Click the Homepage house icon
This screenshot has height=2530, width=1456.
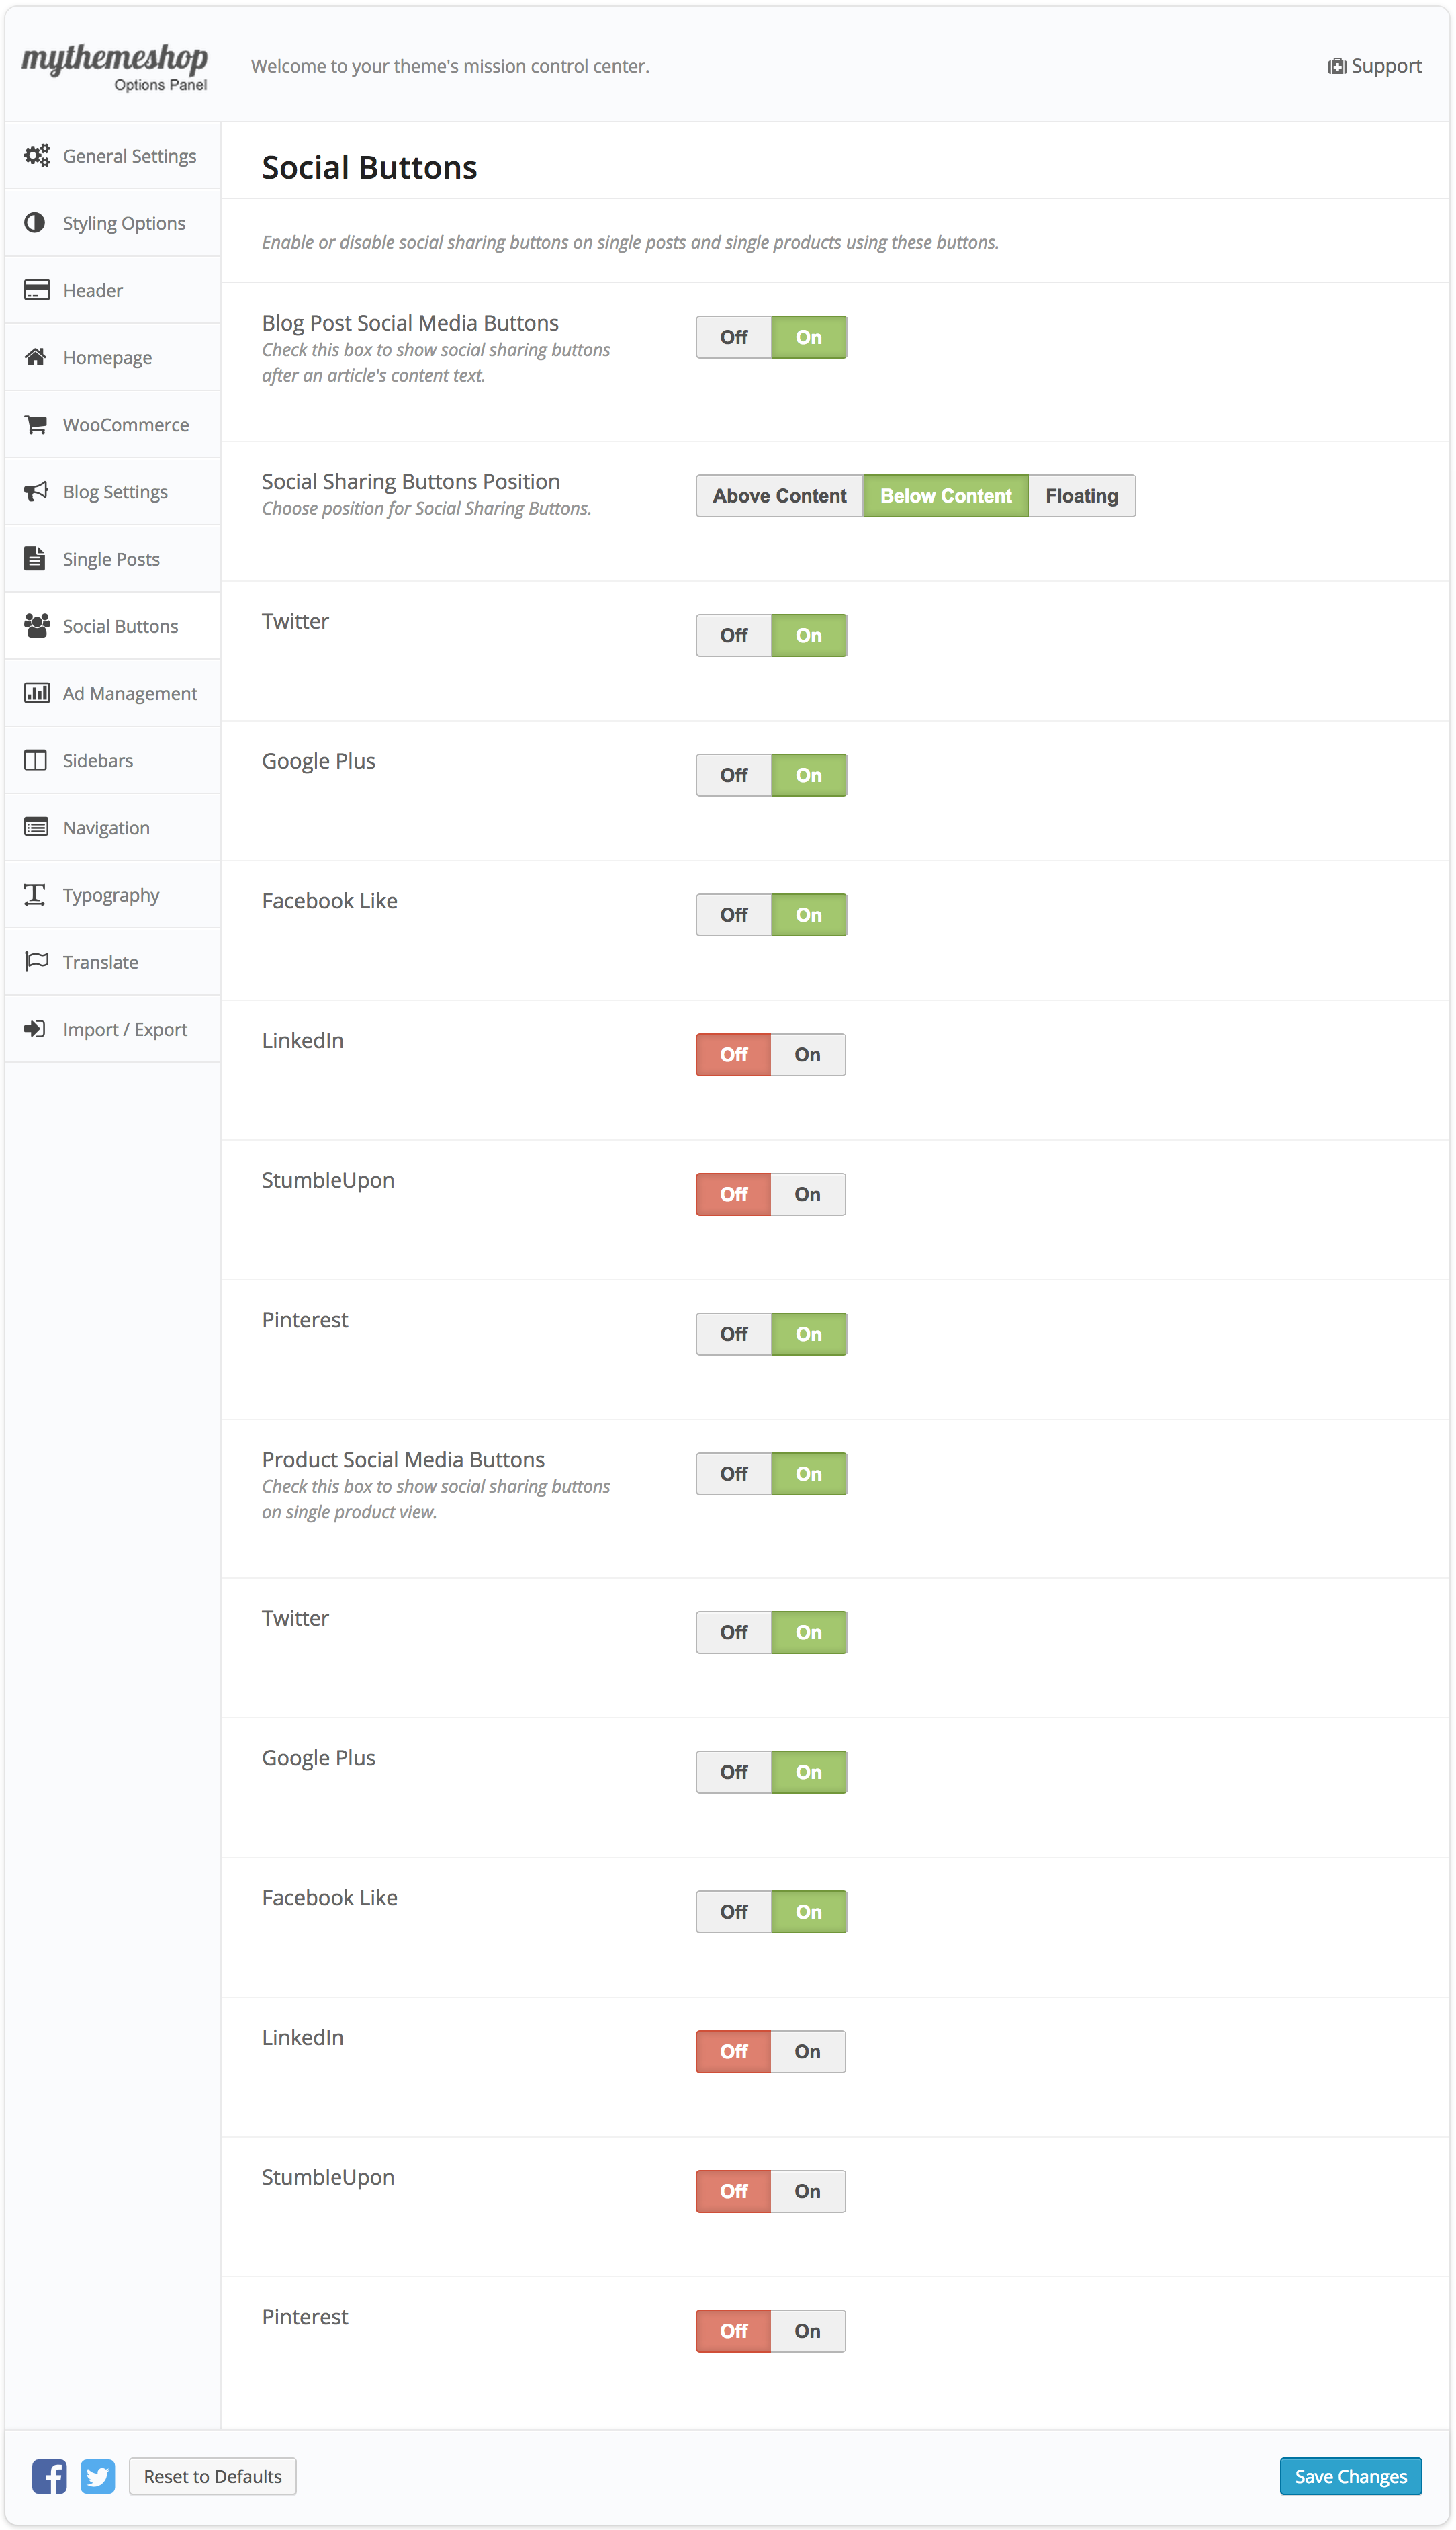tap(36, 357)
